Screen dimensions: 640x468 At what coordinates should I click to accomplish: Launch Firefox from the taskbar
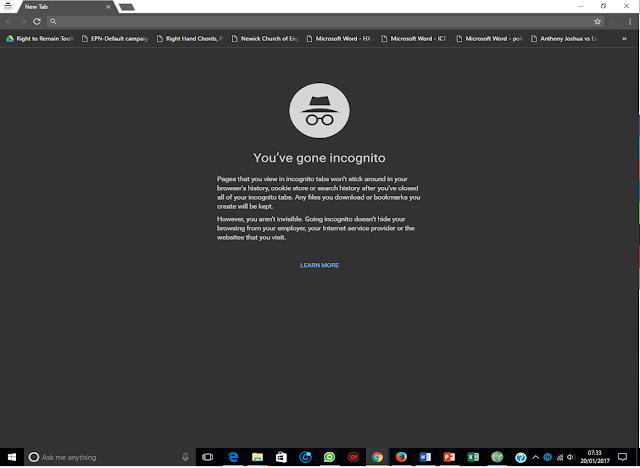(401, 457)
